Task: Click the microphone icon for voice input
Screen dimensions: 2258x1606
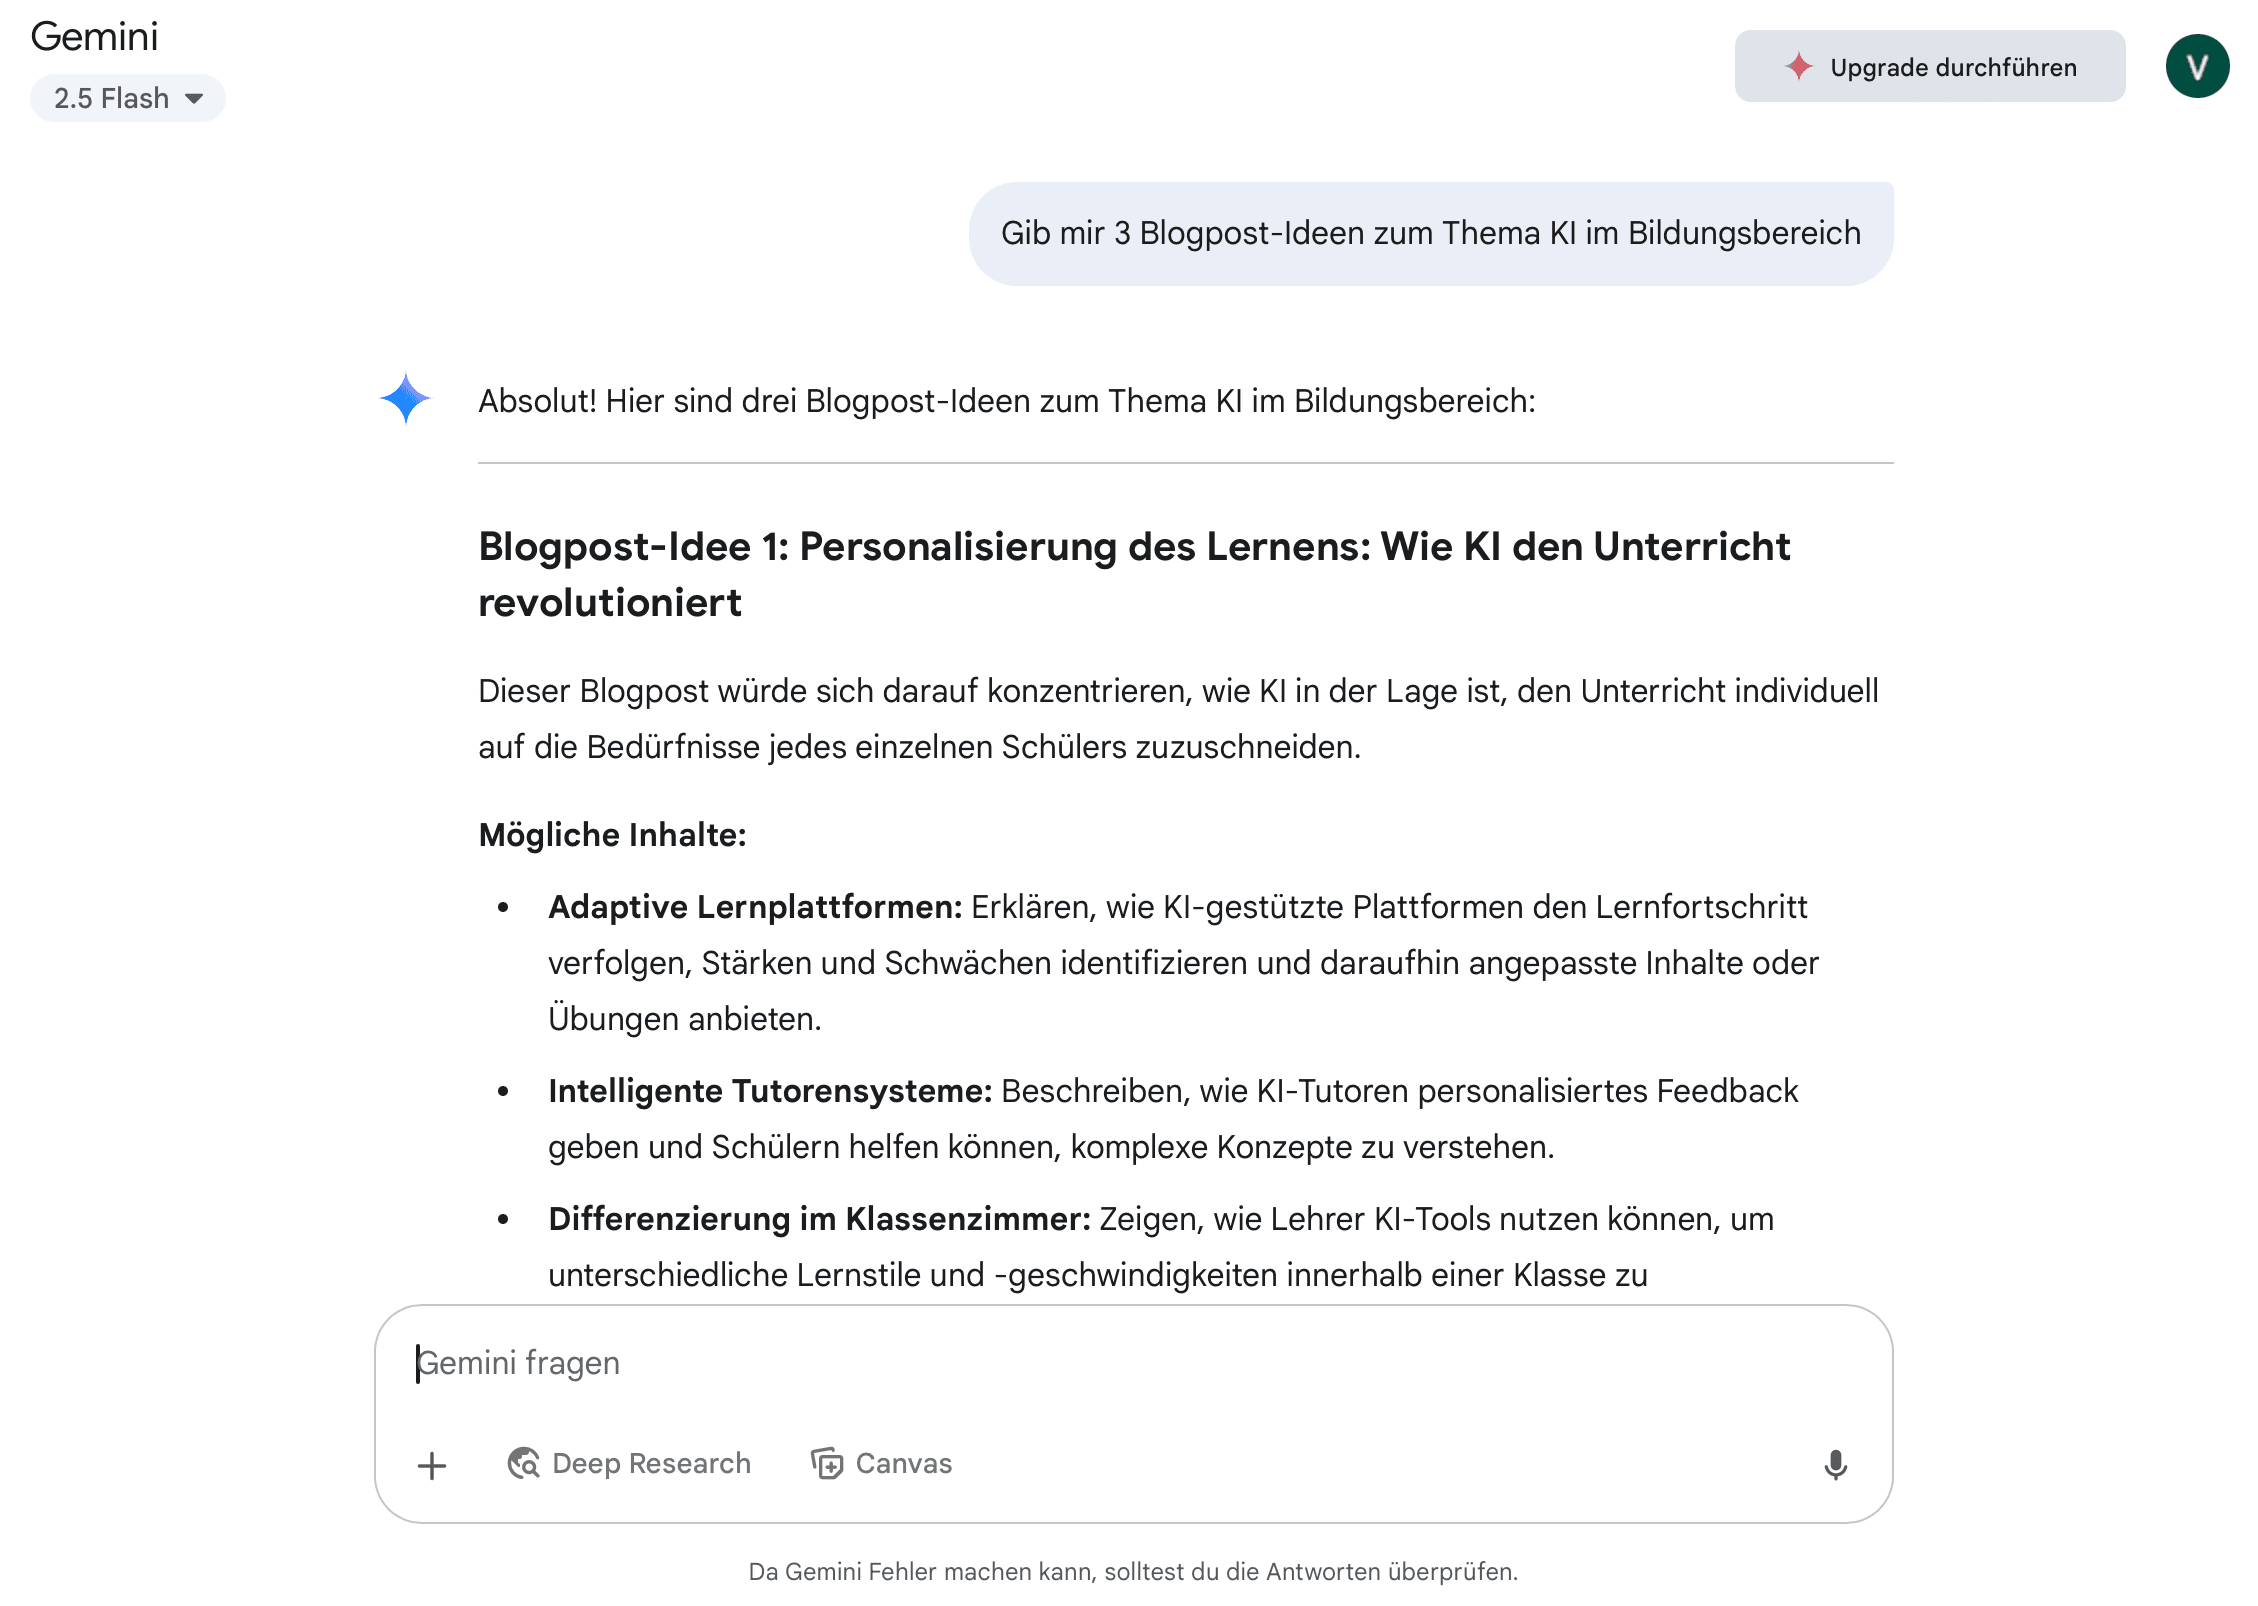Action: click(1835, 1465)
